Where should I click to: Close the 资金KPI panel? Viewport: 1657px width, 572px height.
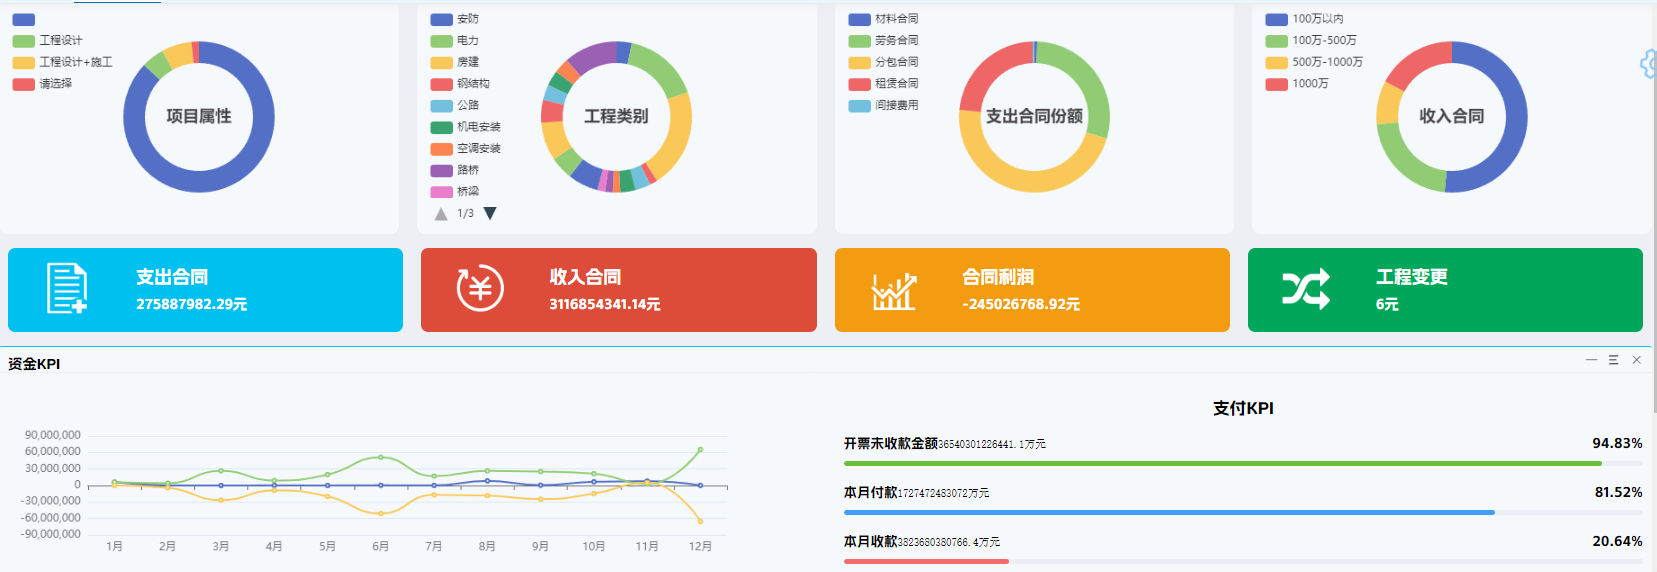click(x=1636, y=360)
